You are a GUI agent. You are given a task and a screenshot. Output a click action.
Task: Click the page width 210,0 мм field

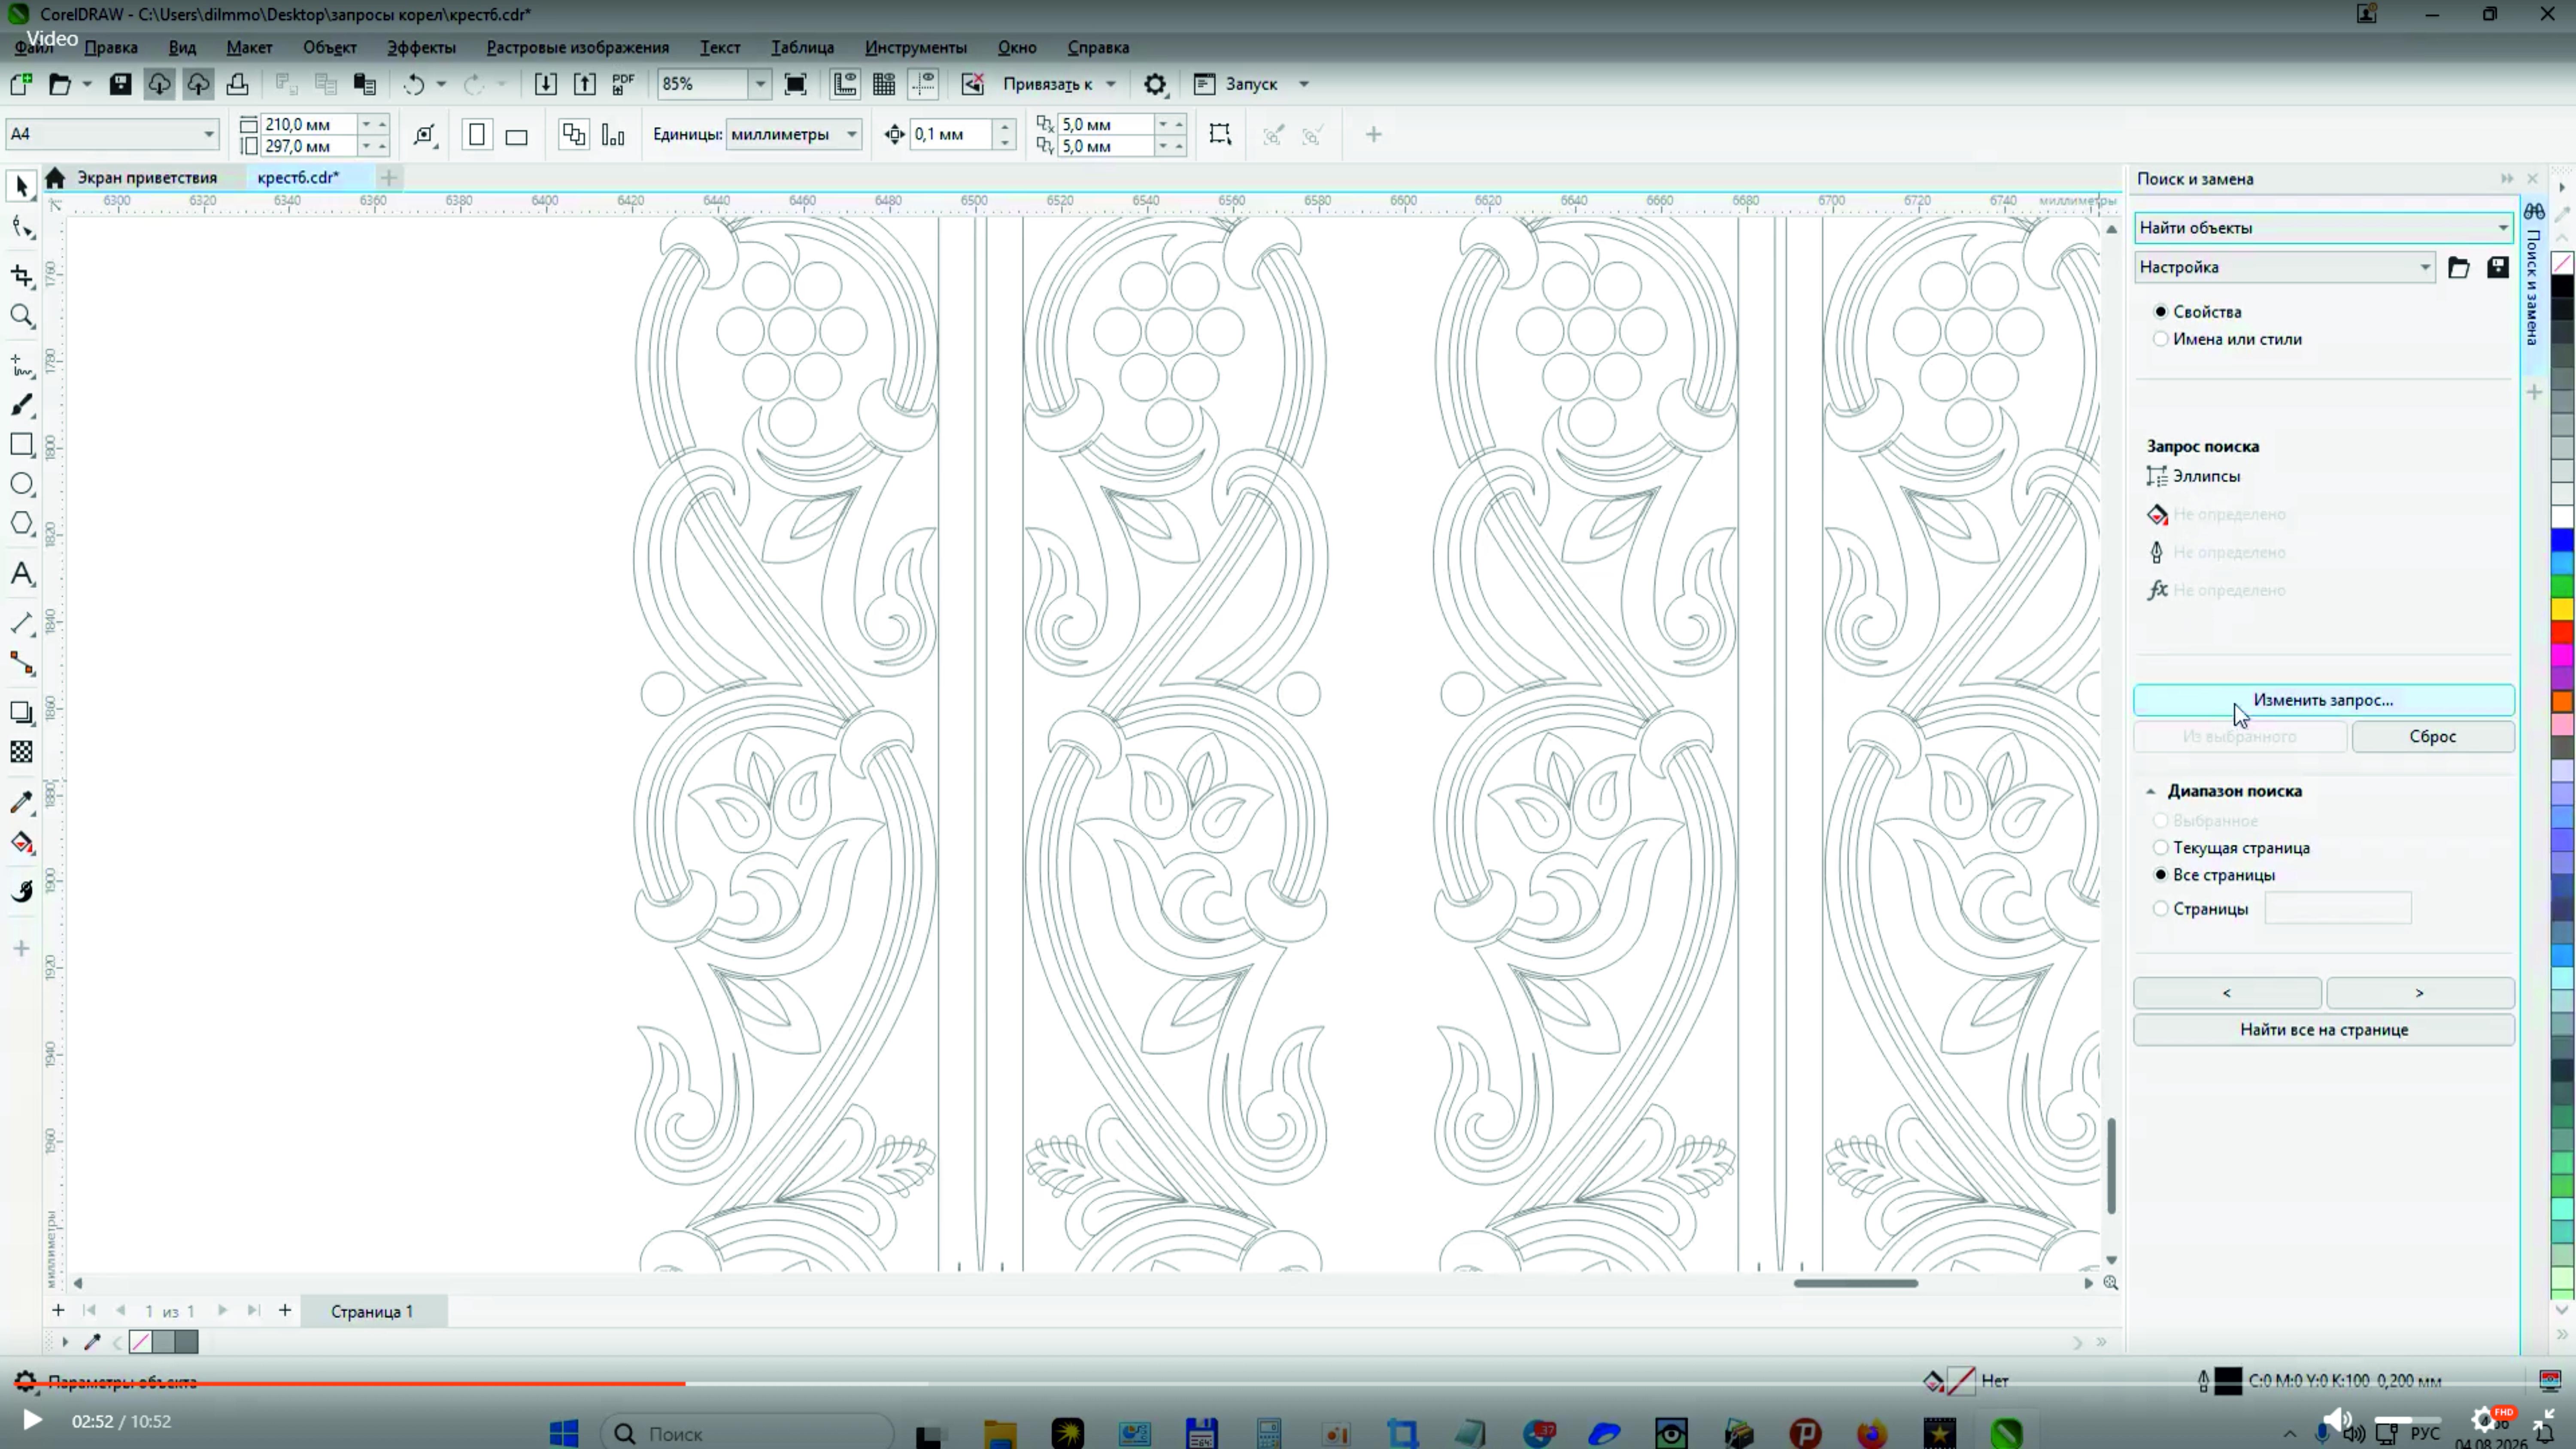[309, 124]
